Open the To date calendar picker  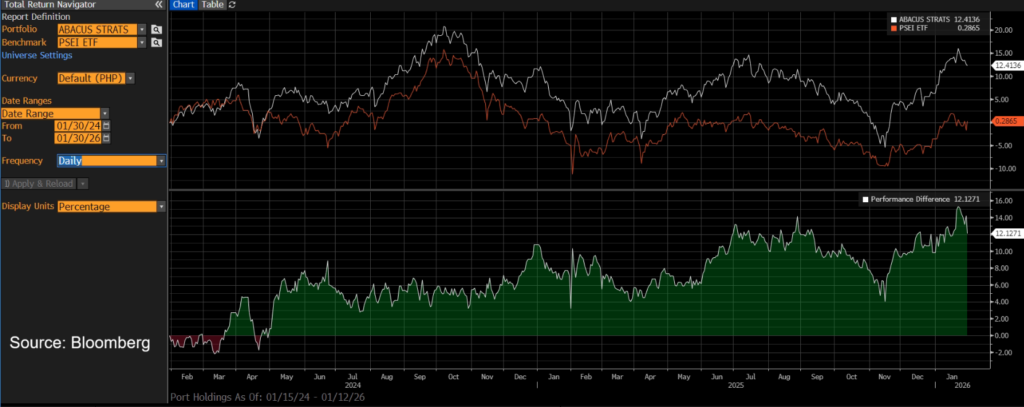coord(106,138)
